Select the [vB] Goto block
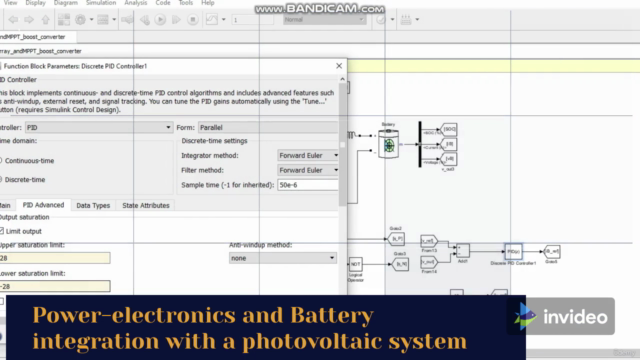This screenshot has width=640, height=360. pos(449,159)
